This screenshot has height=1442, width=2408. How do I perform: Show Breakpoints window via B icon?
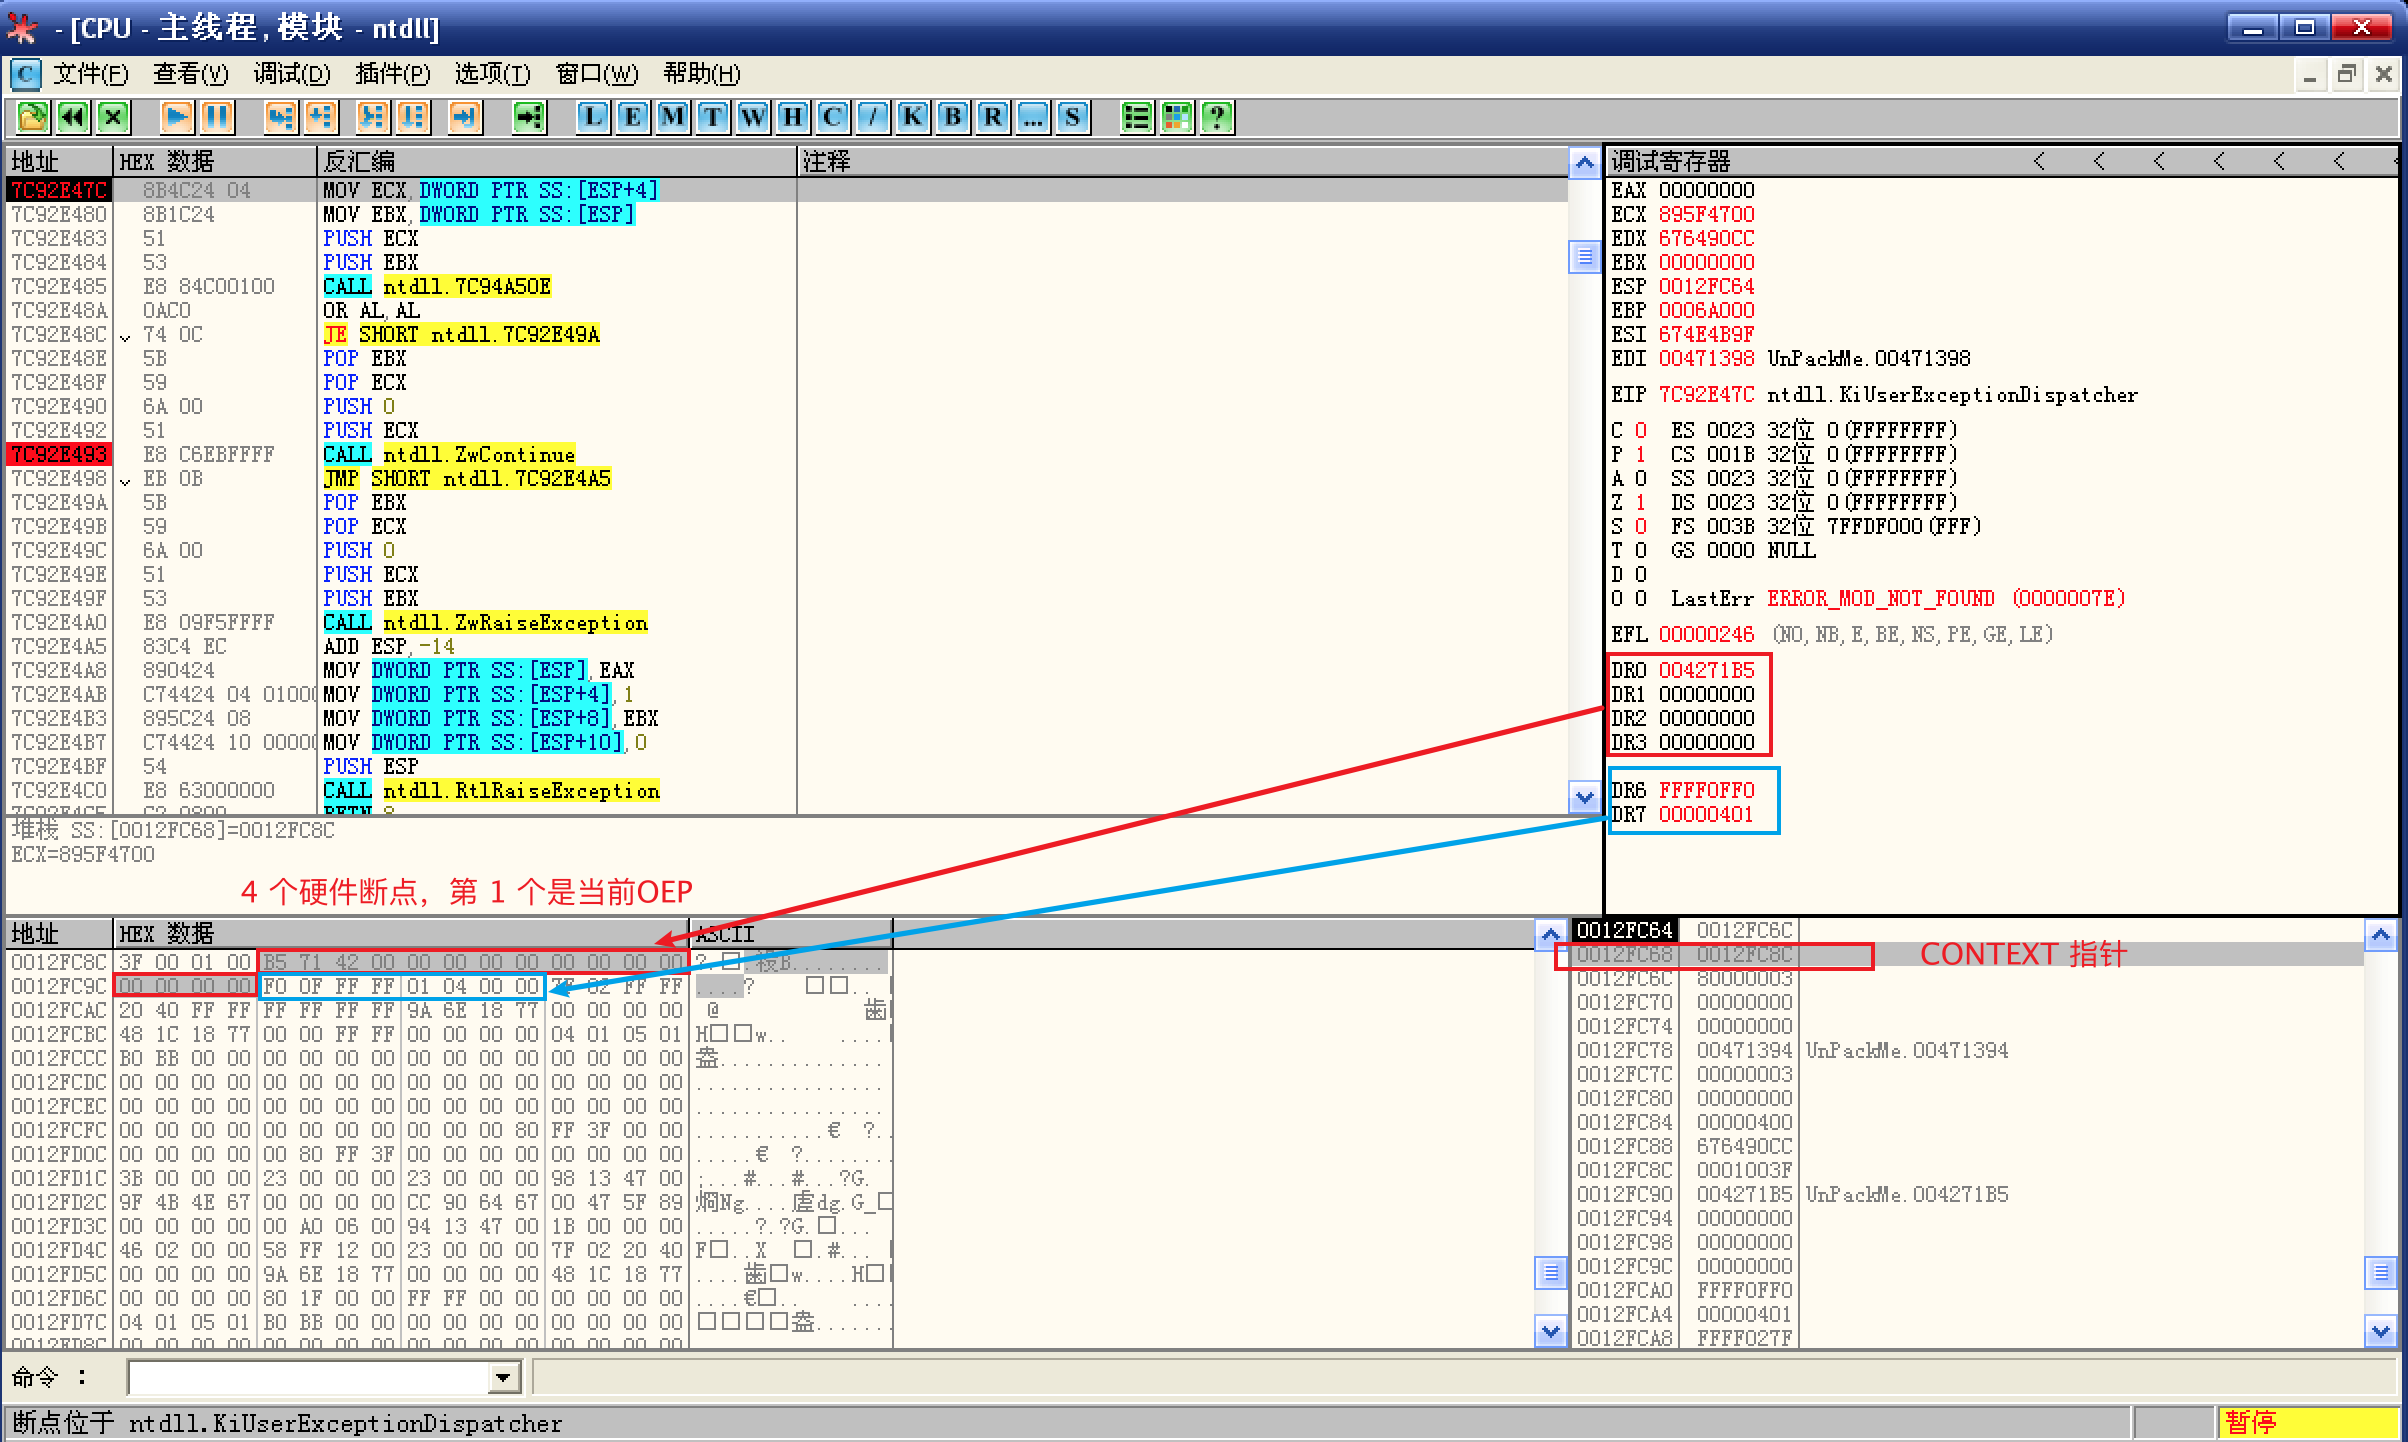coord(953,117)
